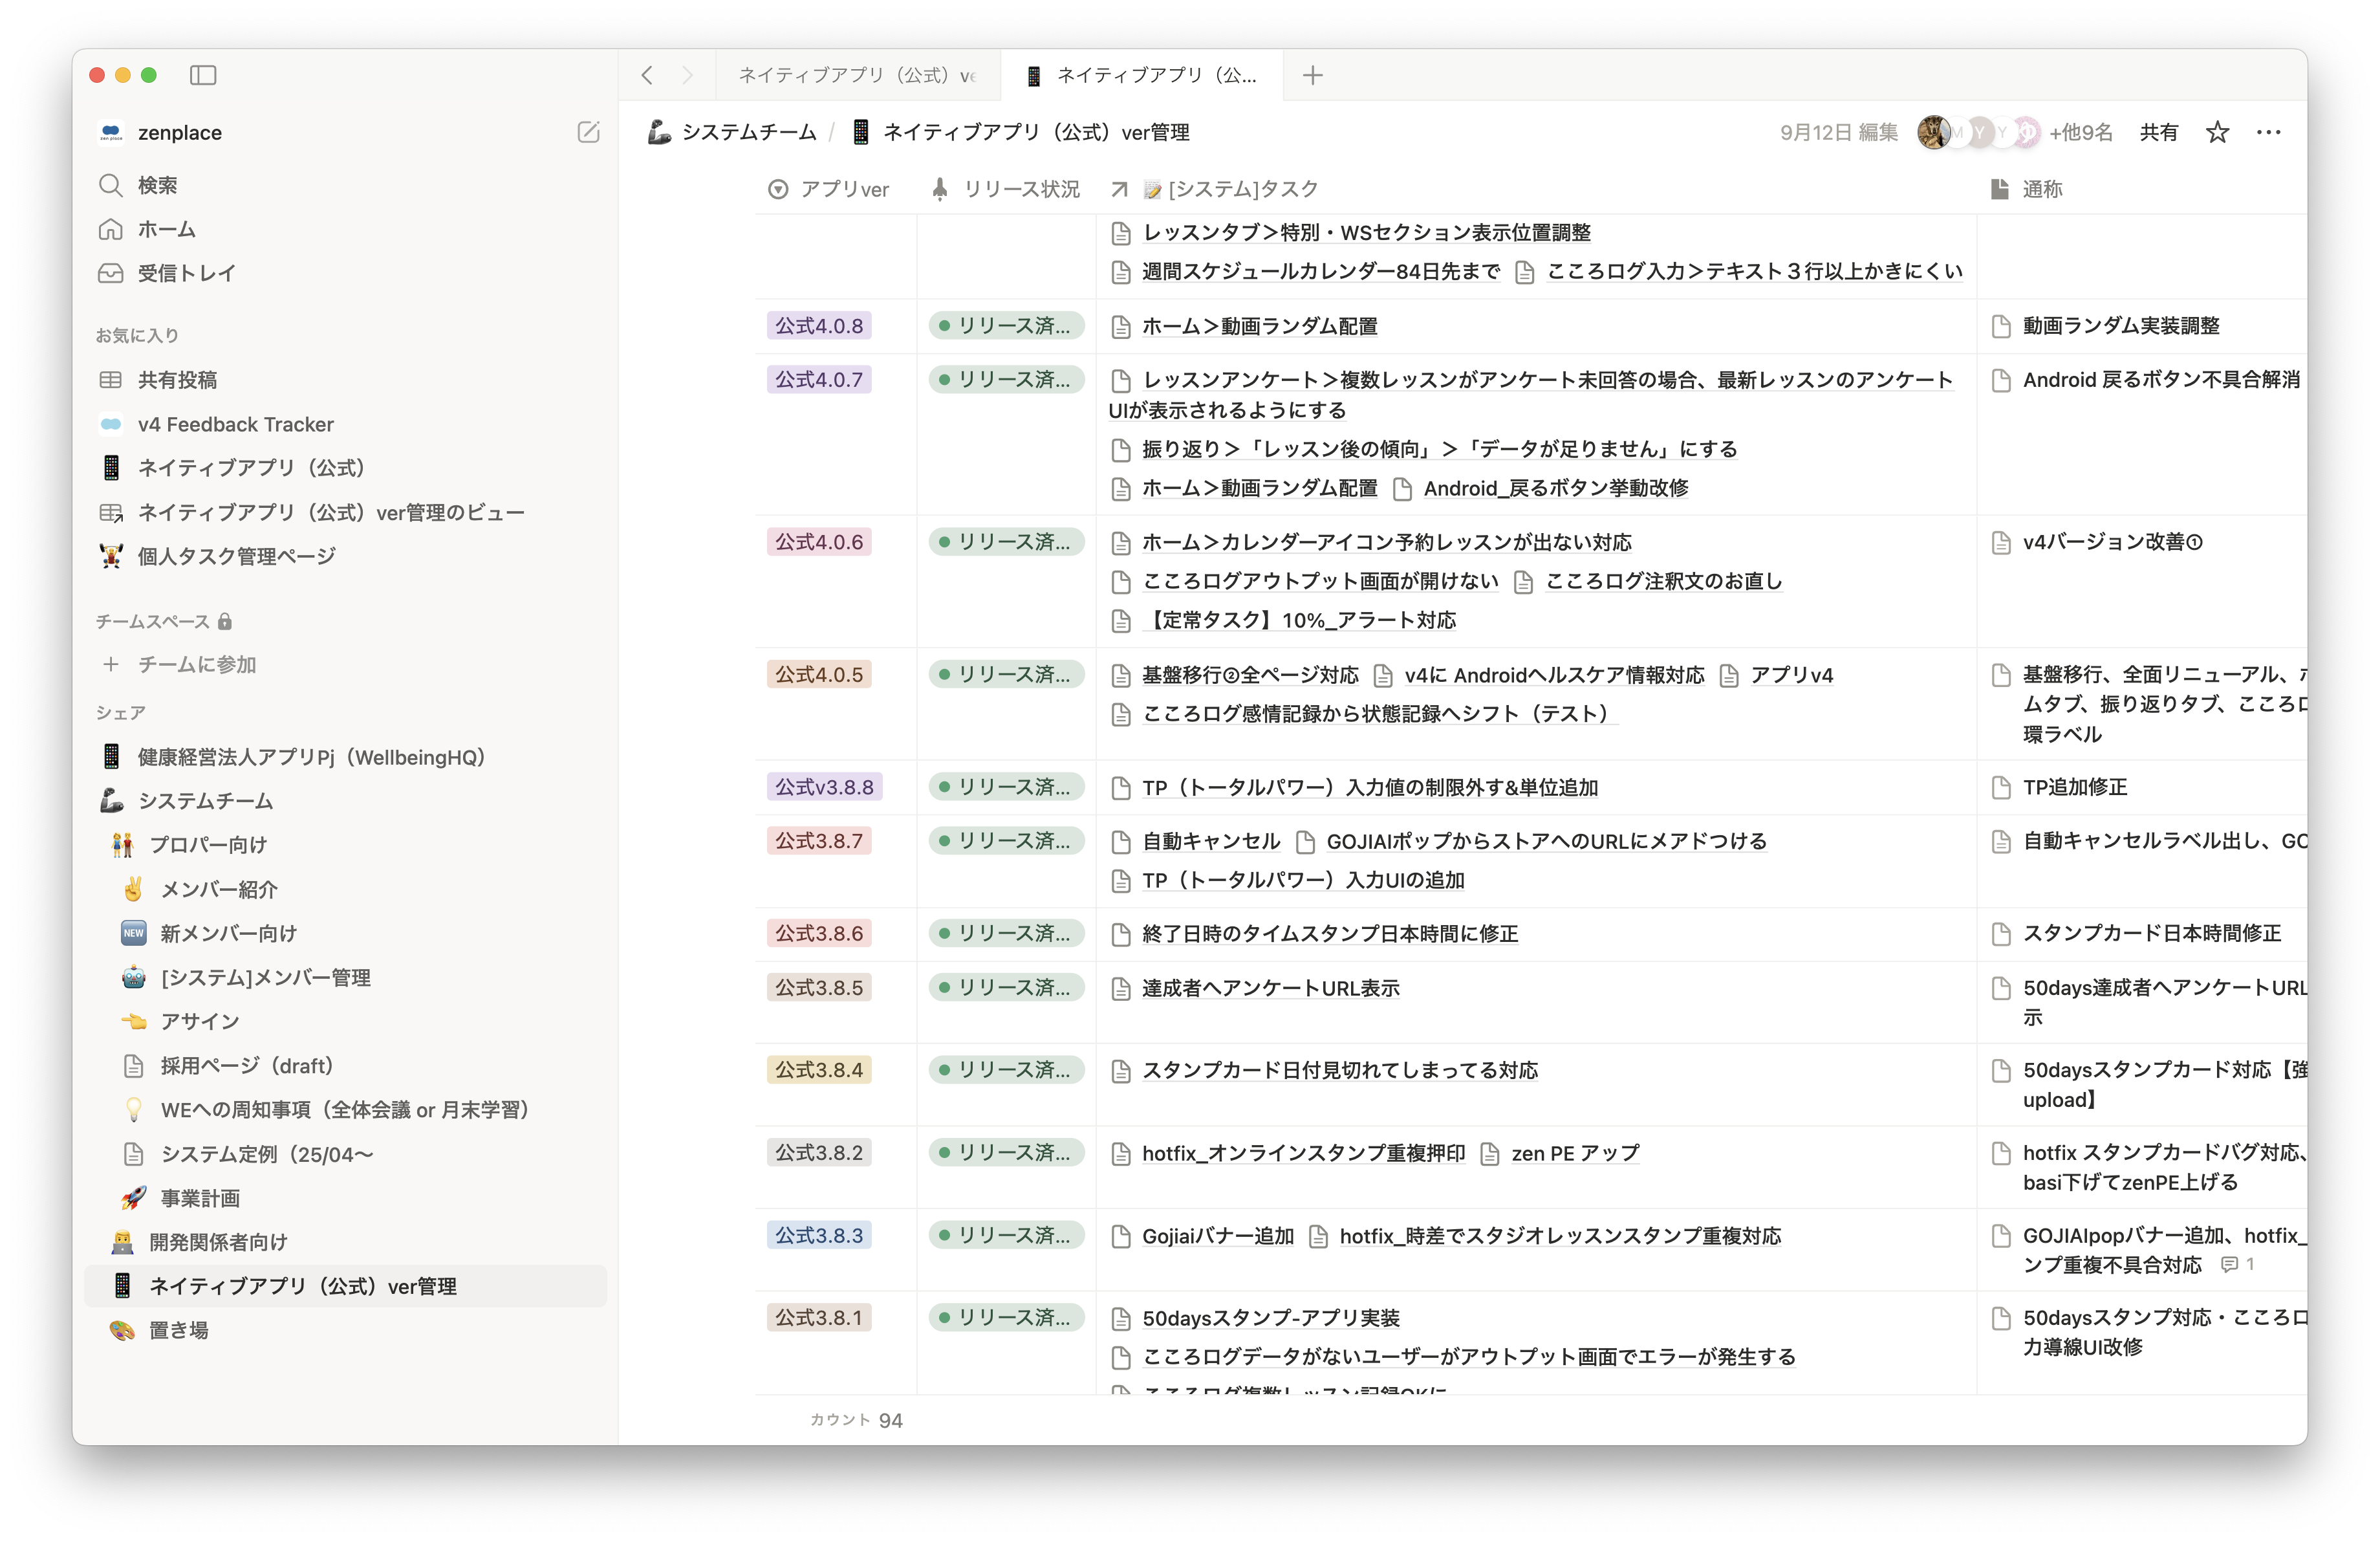Add a new tab with plus
Screen dimensions: 2380x1541
click(x=1312, y=75)
